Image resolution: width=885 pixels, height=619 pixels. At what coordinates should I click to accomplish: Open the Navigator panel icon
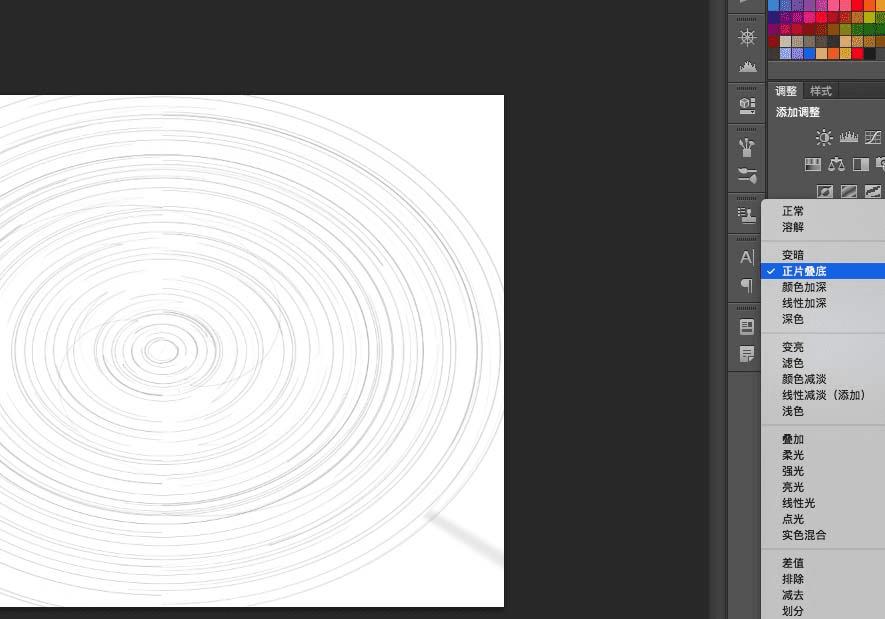point(747,38)
